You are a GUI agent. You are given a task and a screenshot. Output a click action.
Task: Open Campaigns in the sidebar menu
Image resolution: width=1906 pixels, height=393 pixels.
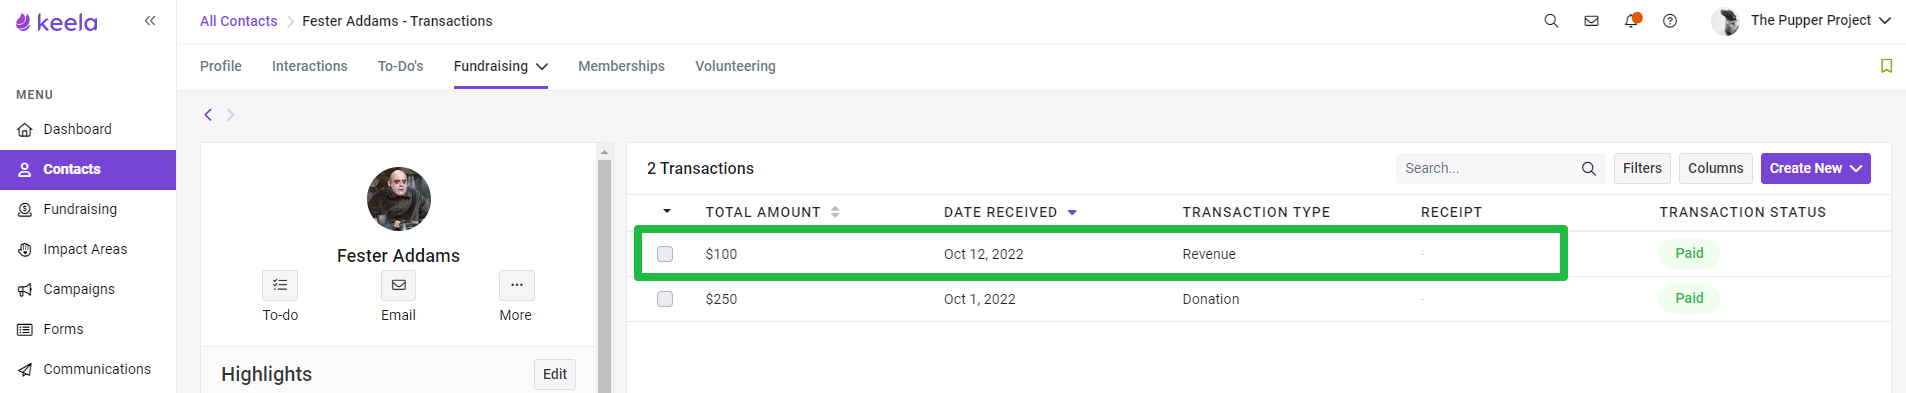click(x=79, y=289)
